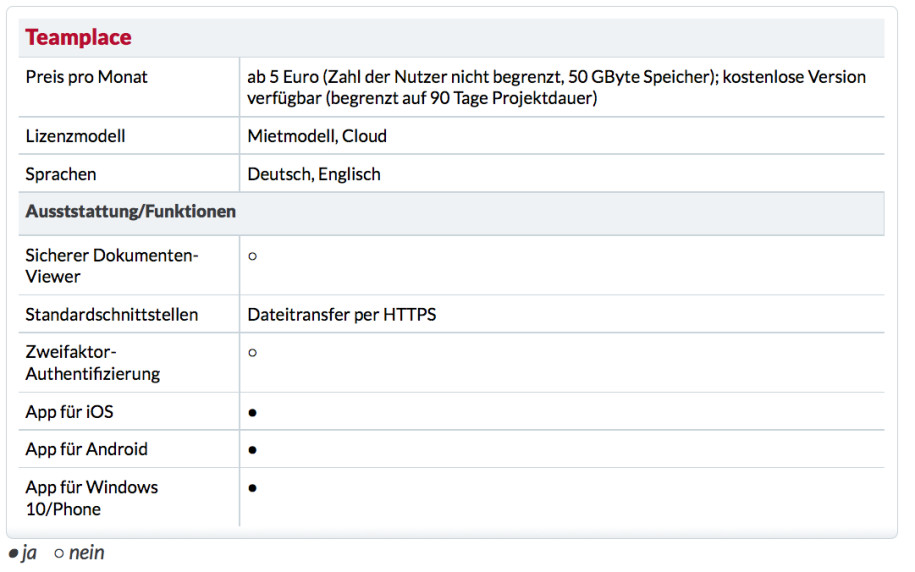Click the Teamplace heading
The width and height of the screenshot is (915, 572).
click(78, 38)
